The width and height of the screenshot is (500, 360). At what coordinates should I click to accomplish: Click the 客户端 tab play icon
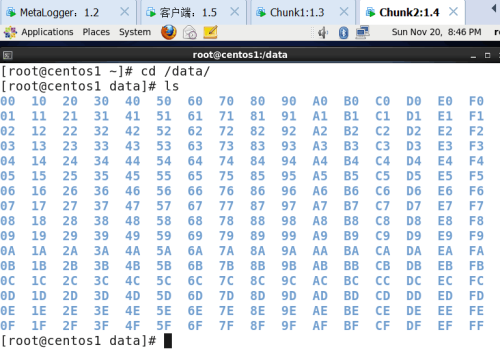[151, 13]
